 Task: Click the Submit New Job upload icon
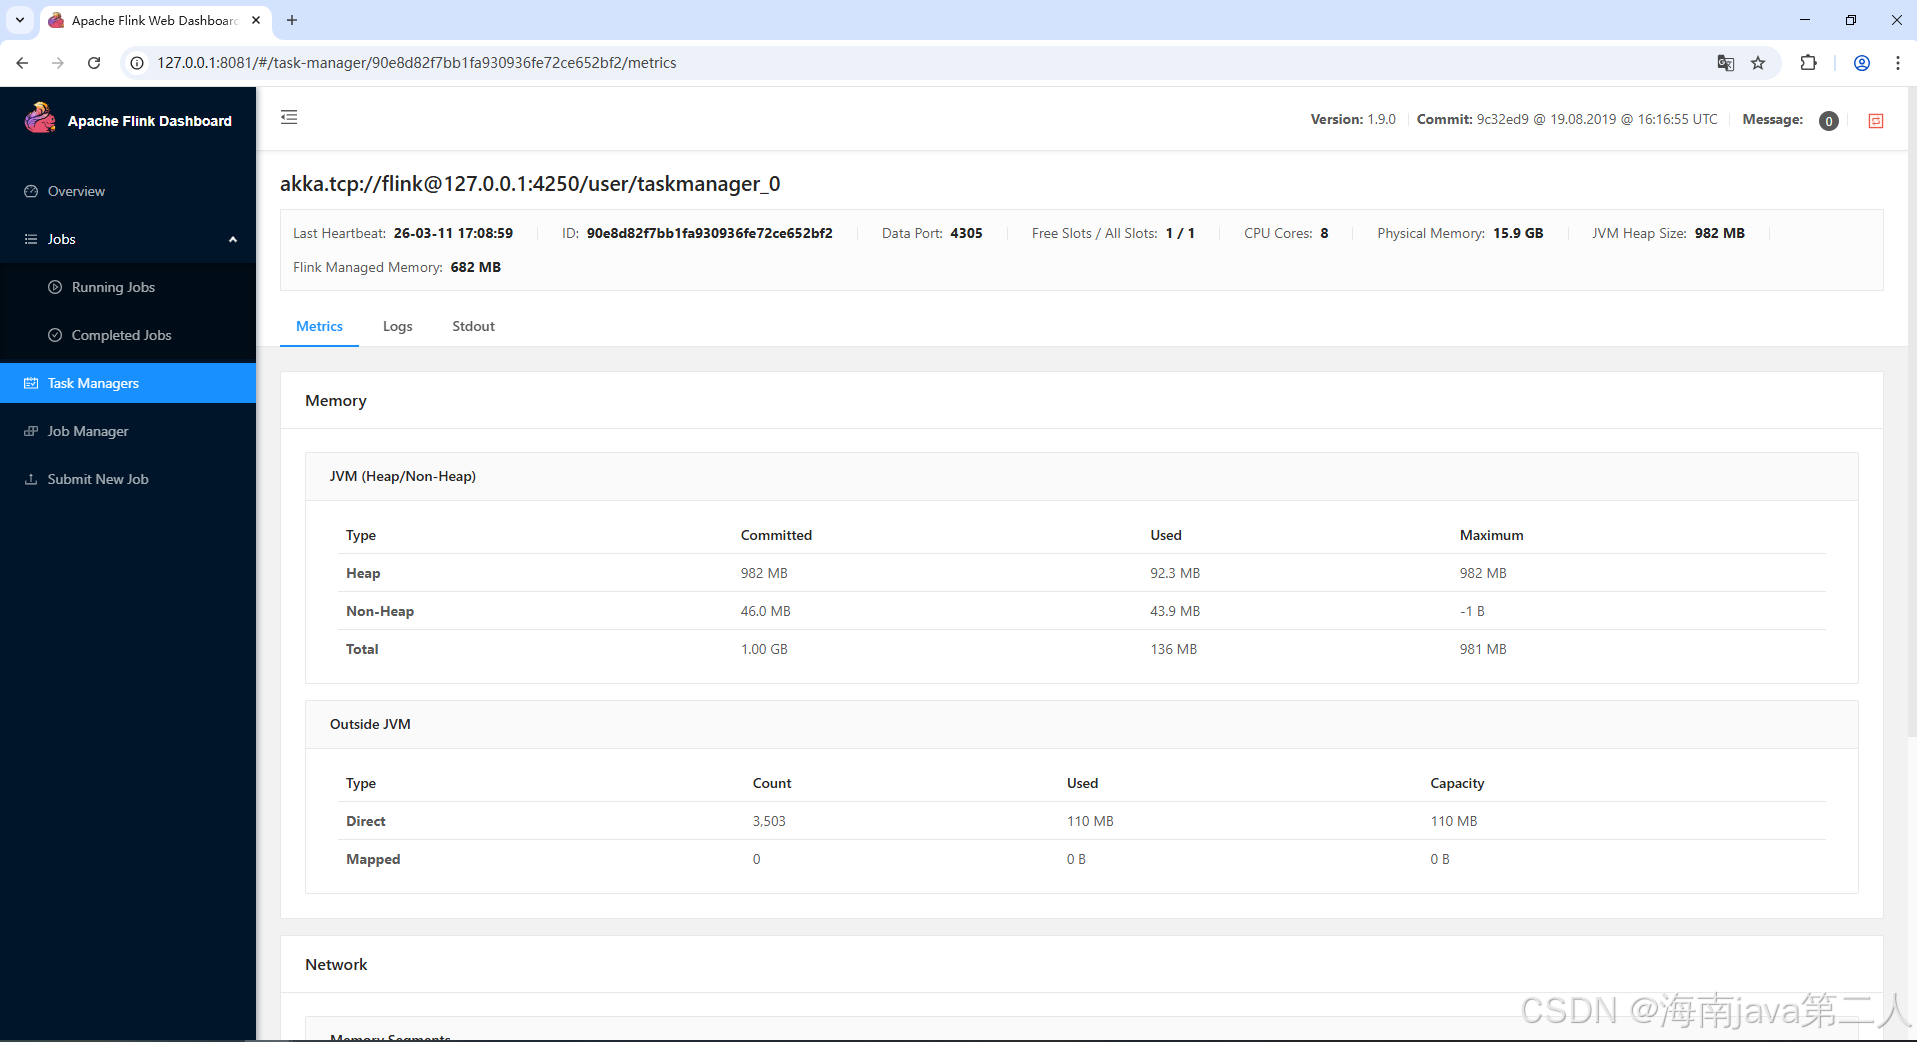coord(31,479)
